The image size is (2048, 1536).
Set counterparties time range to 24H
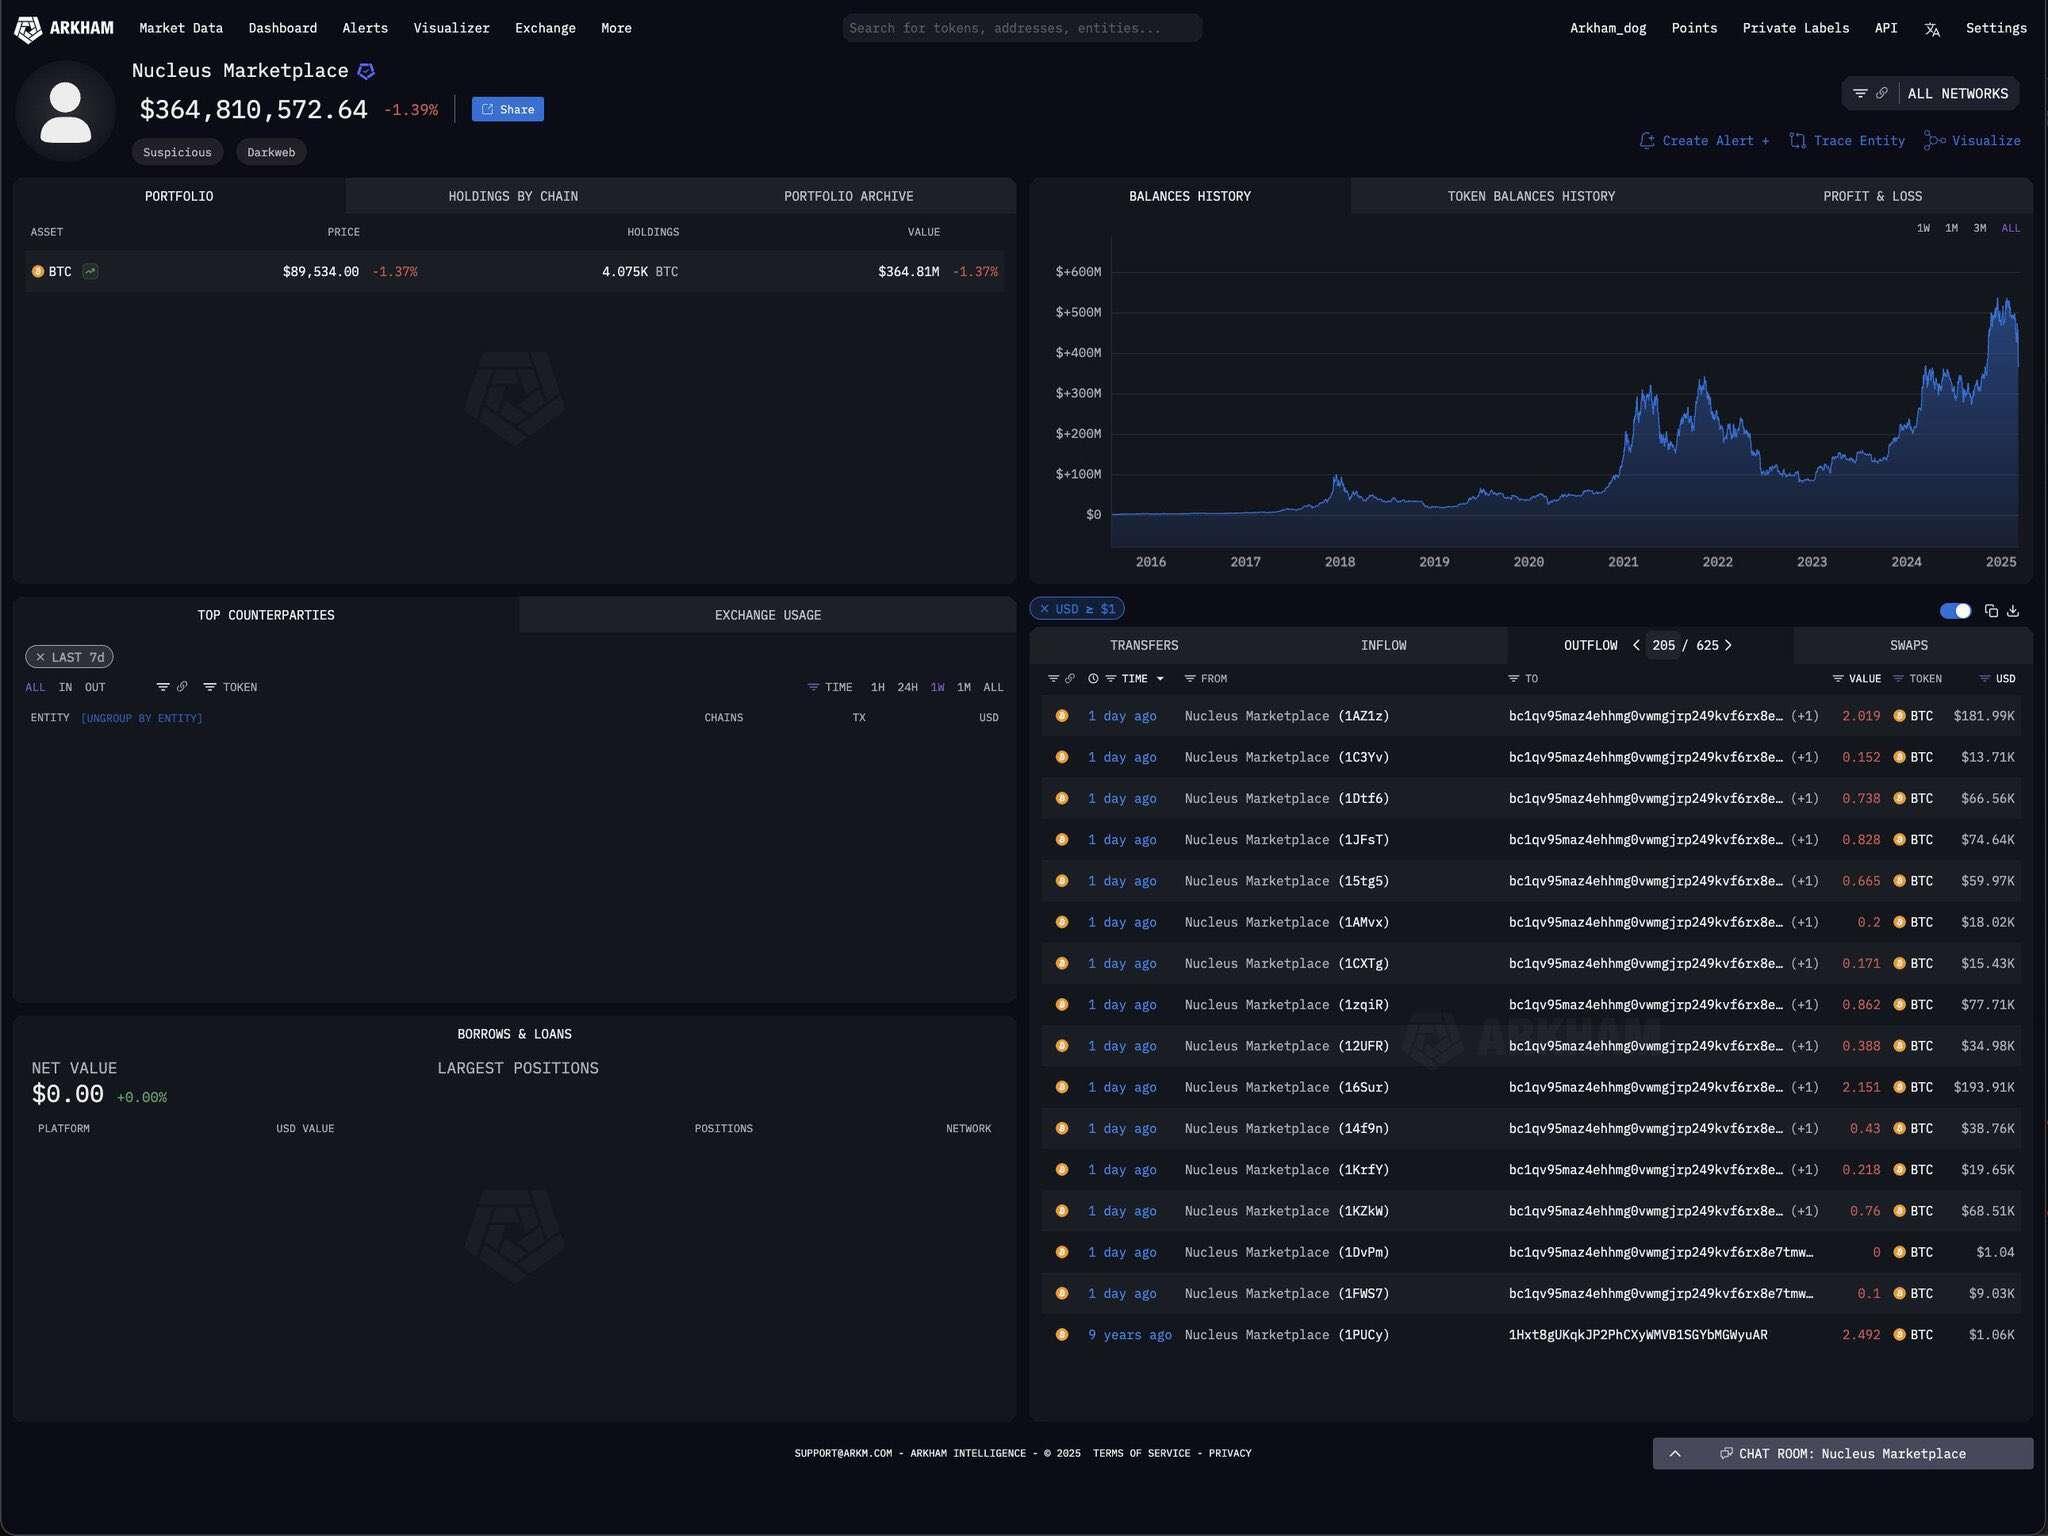907,687
